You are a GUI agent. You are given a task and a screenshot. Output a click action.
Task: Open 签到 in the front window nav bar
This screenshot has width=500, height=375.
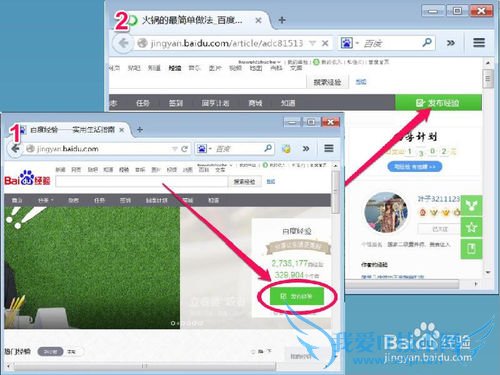click(125, 200)
